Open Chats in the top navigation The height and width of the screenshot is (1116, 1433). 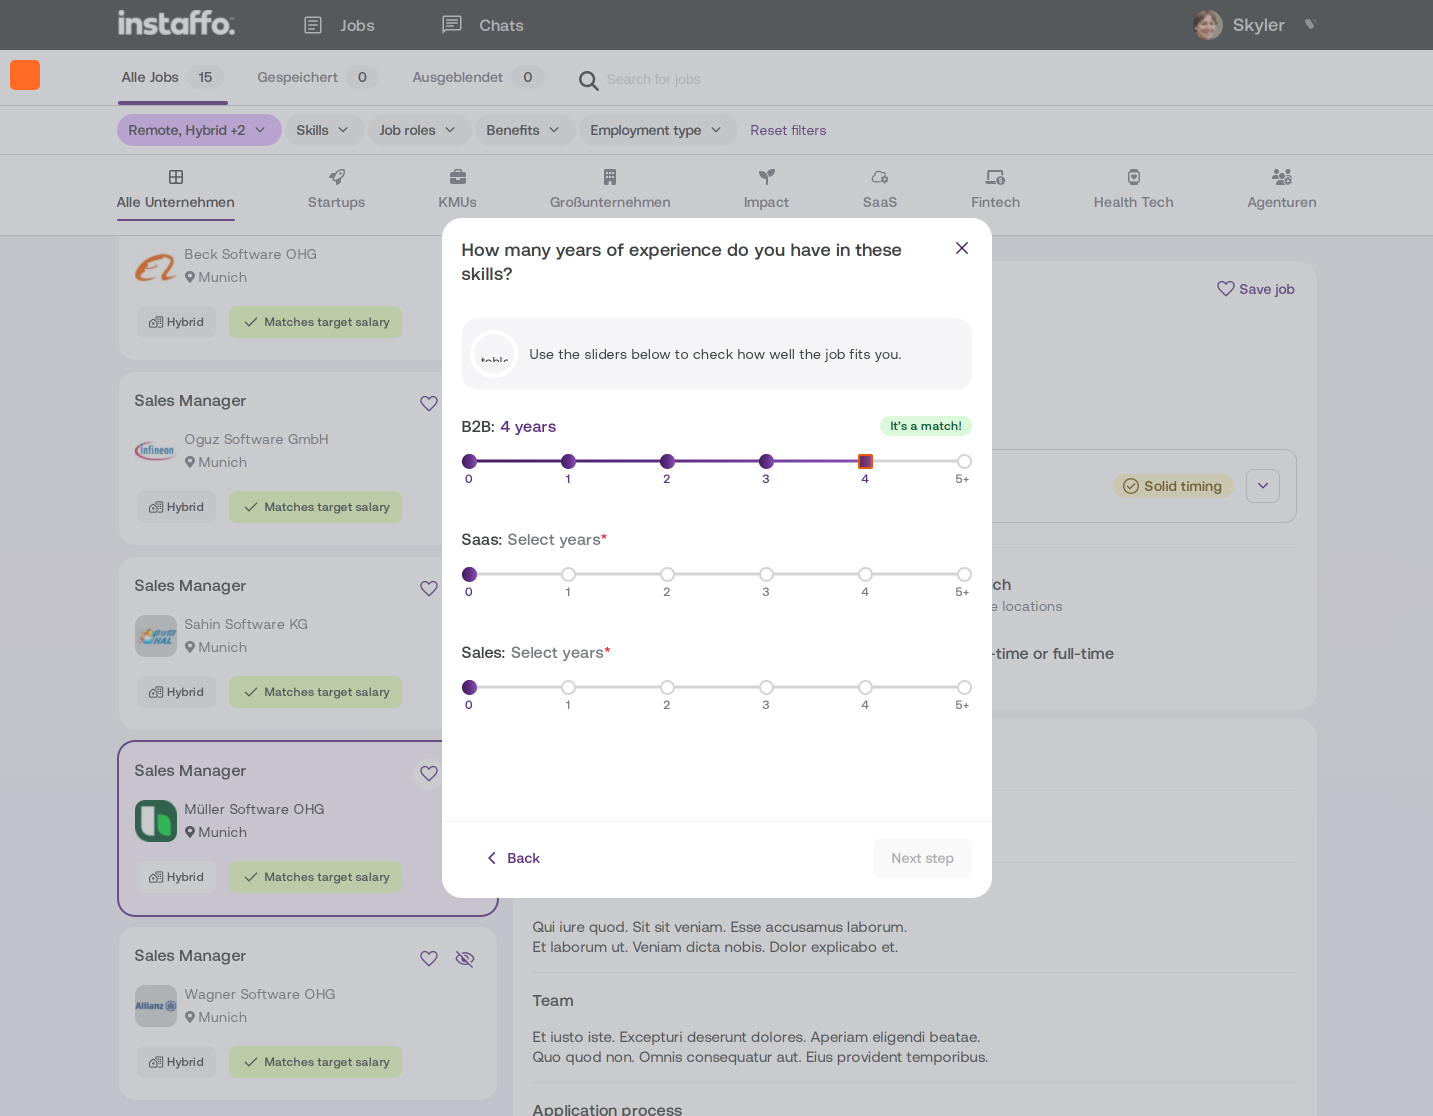tap(483, 25)
